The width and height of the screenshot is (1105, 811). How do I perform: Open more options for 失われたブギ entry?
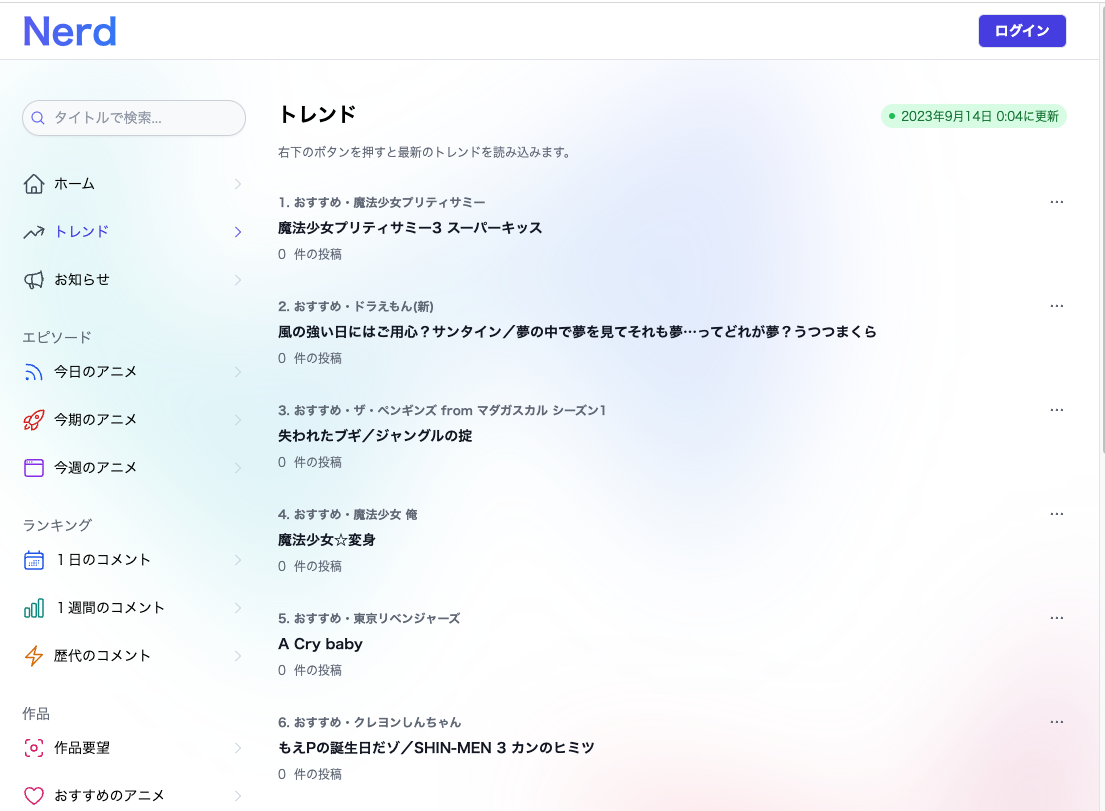click(1056, 409)
